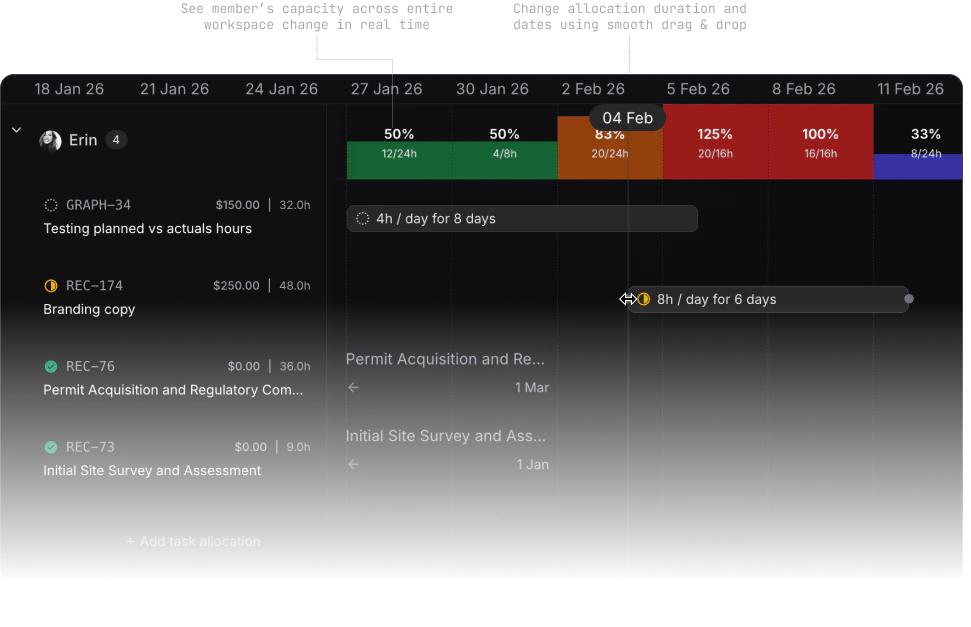The width and height of the screenshot is (971, 627).
Task: Click the to-do status icon on GRAPH-34
Action: click(x=51, y=205)
